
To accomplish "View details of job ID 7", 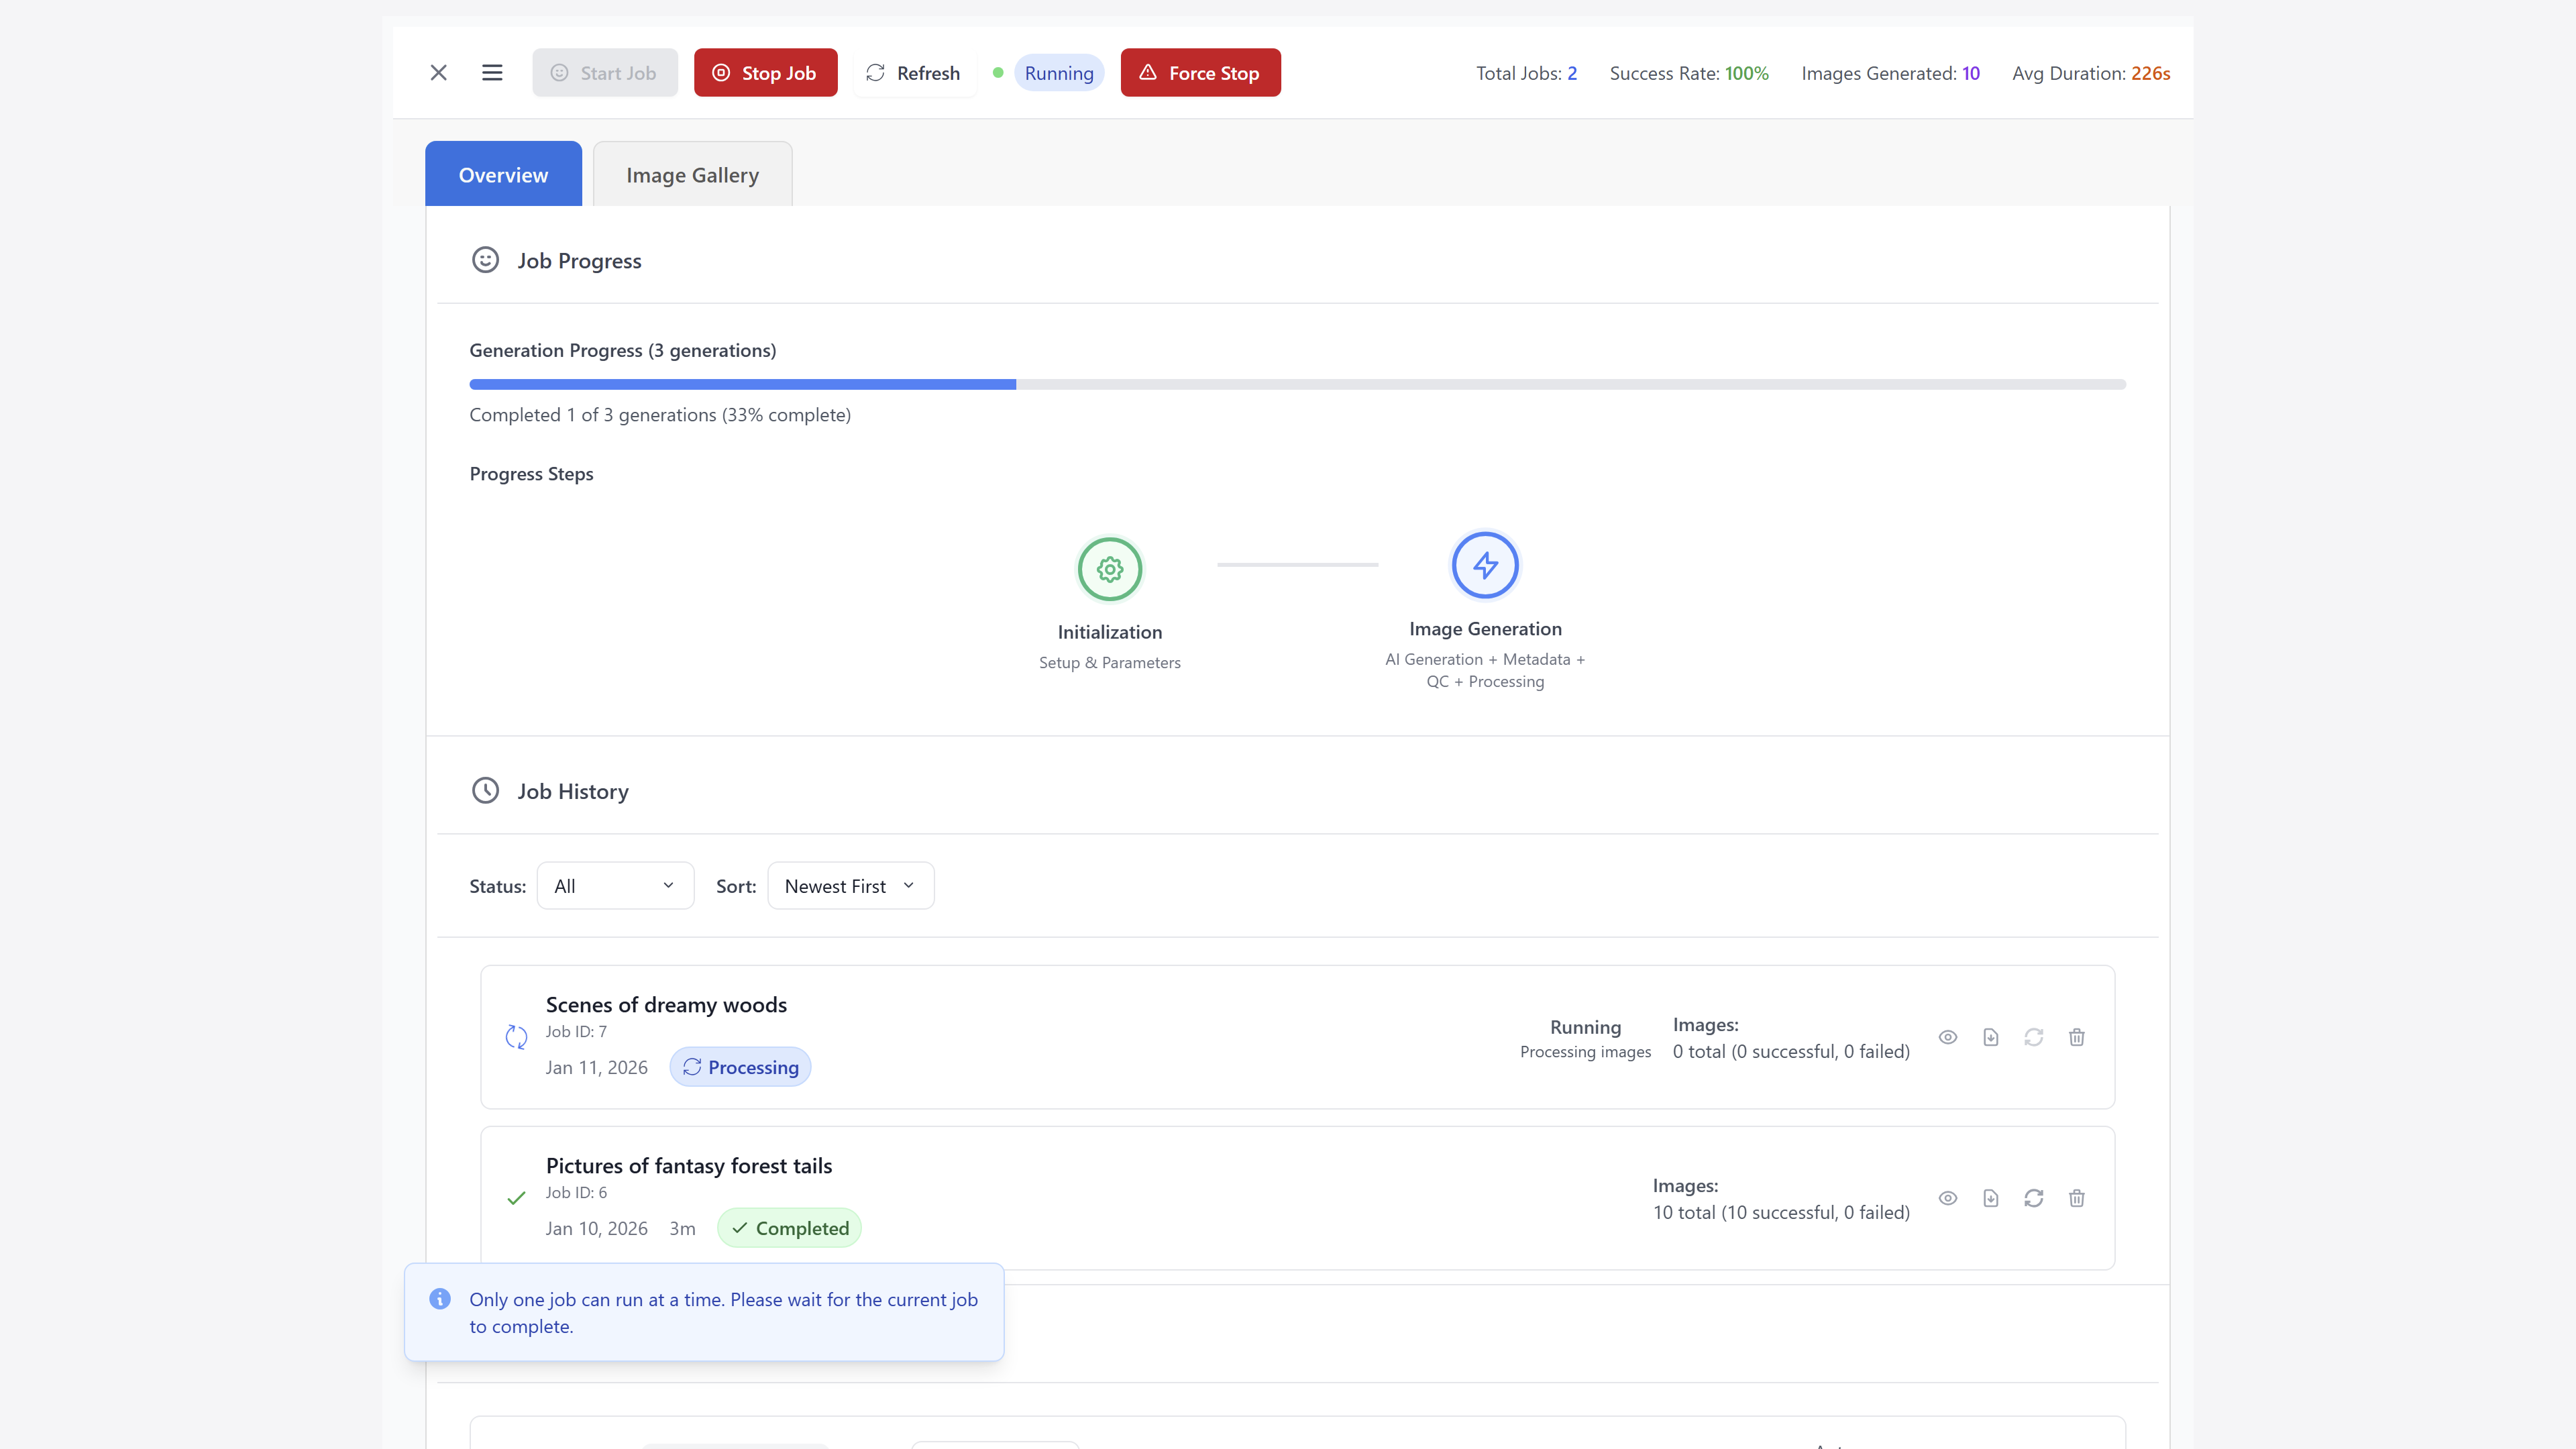I will [x=1947, y=1037].
